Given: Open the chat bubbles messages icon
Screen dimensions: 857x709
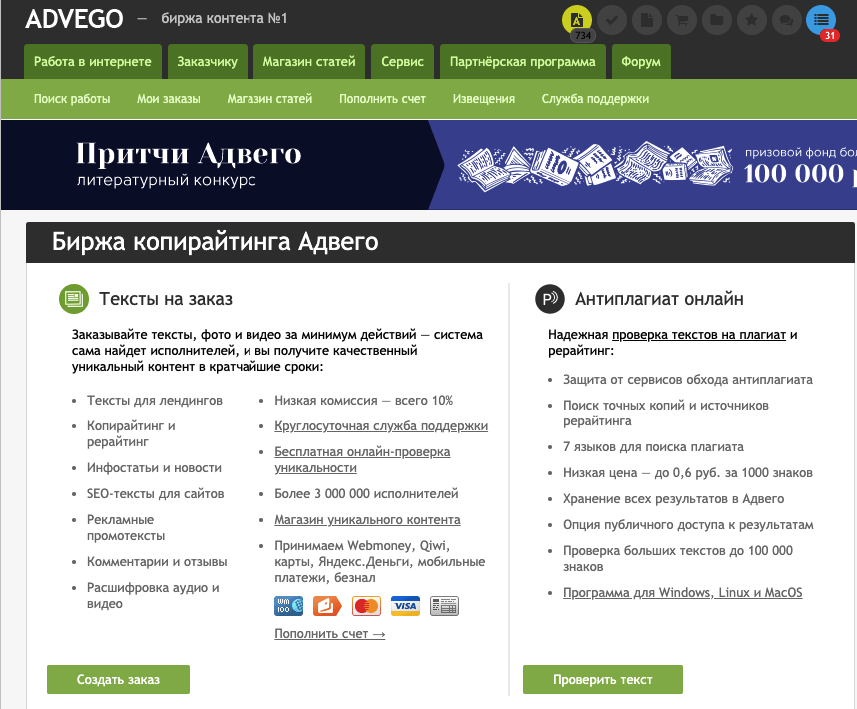Looking at the screenshot, I should [786, 20].
